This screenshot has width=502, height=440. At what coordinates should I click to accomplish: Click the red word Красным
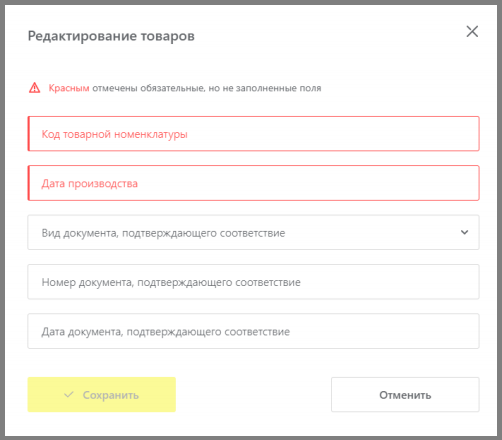coord(69,88)
